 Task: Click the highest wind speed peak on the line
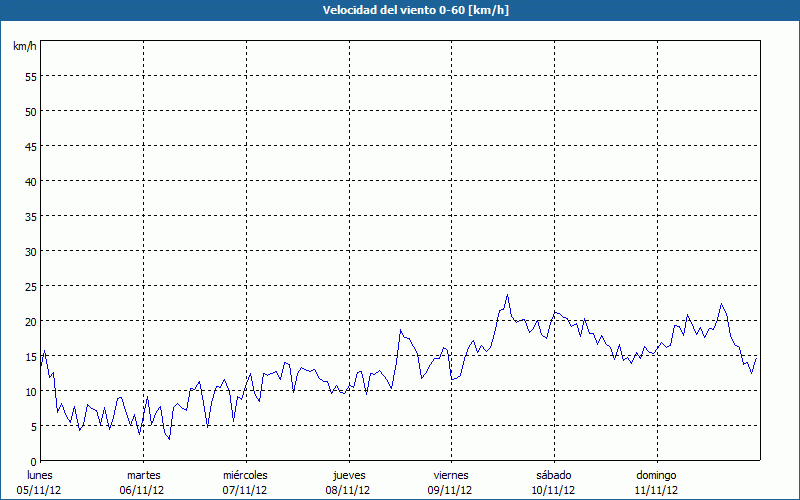[x=508, y=295]
